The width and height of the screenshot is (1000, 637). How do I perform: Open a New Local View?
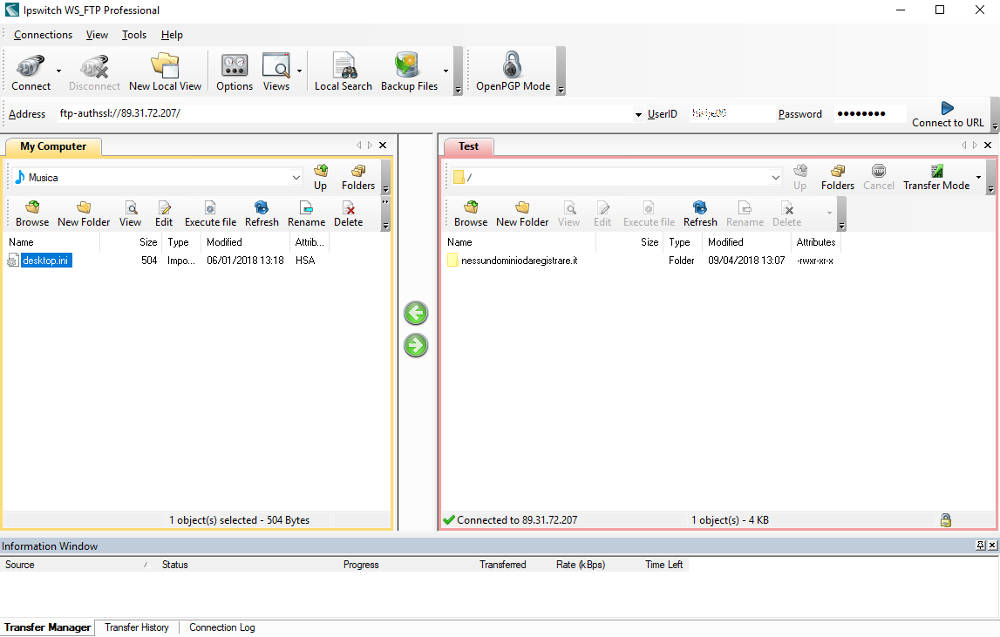(x=165, y=66)
